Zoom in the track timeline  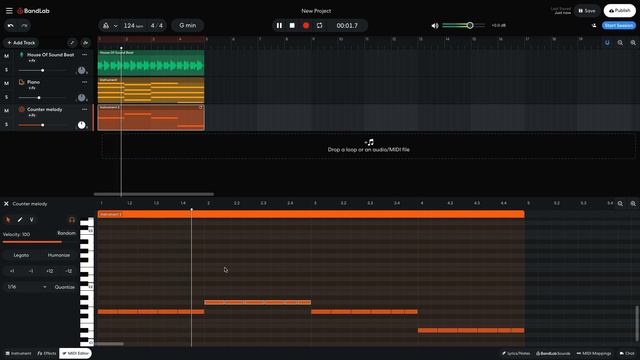[x=633, y=42]
